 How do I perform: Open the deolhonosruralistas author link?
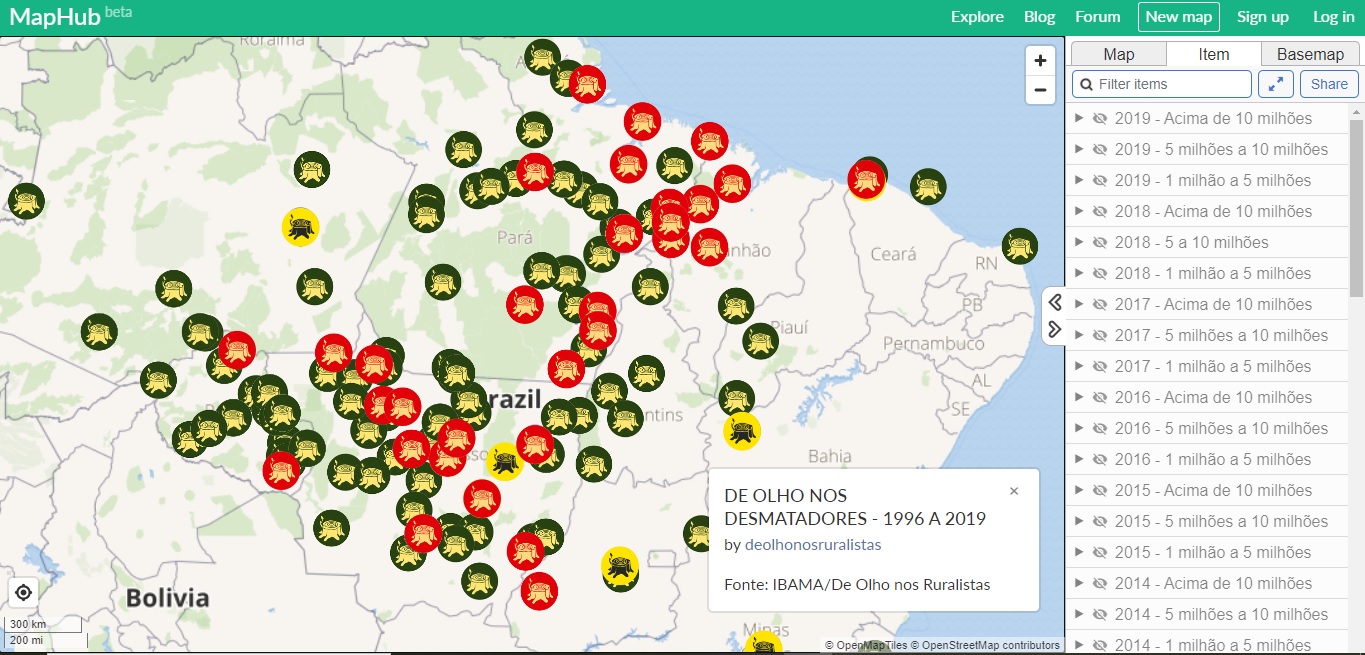click(x=813, y=545)
